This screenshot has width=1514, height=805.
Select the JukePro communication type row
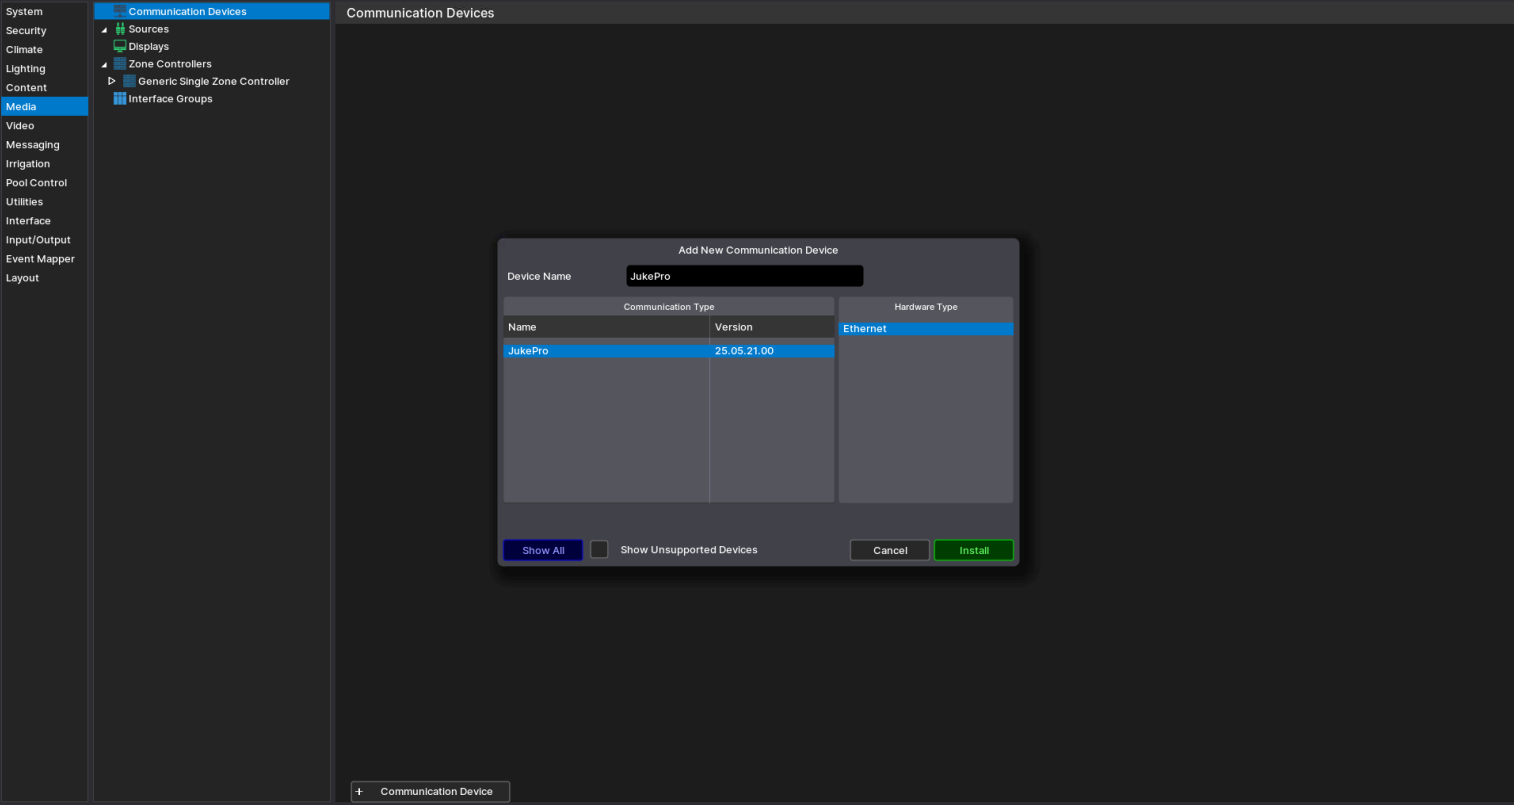(669, 351)
